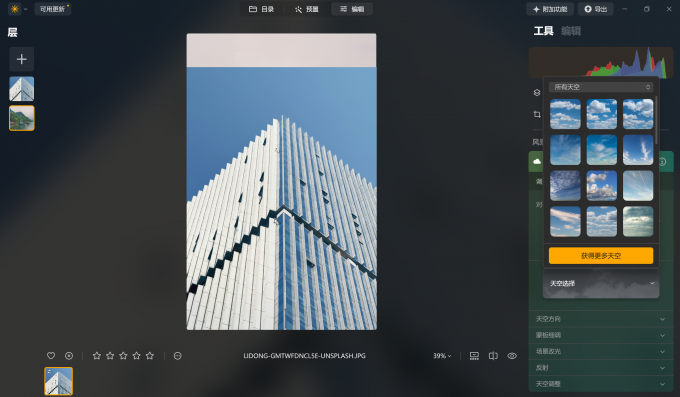Viewport: 680px width, 397px height.
Task: Click the color label circle icon
Action: tap(177, 356)
